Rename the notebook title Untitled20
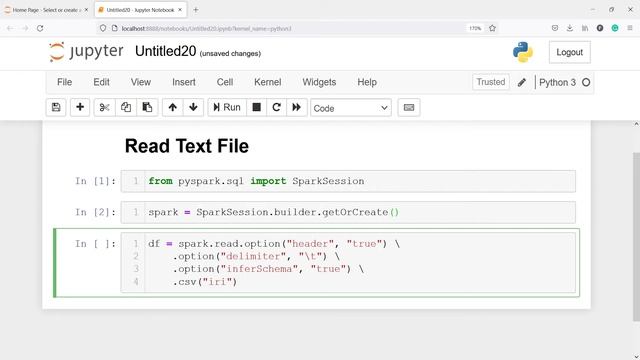The width and height of the screenshot is (640, 360). click(x=165, y=51)
